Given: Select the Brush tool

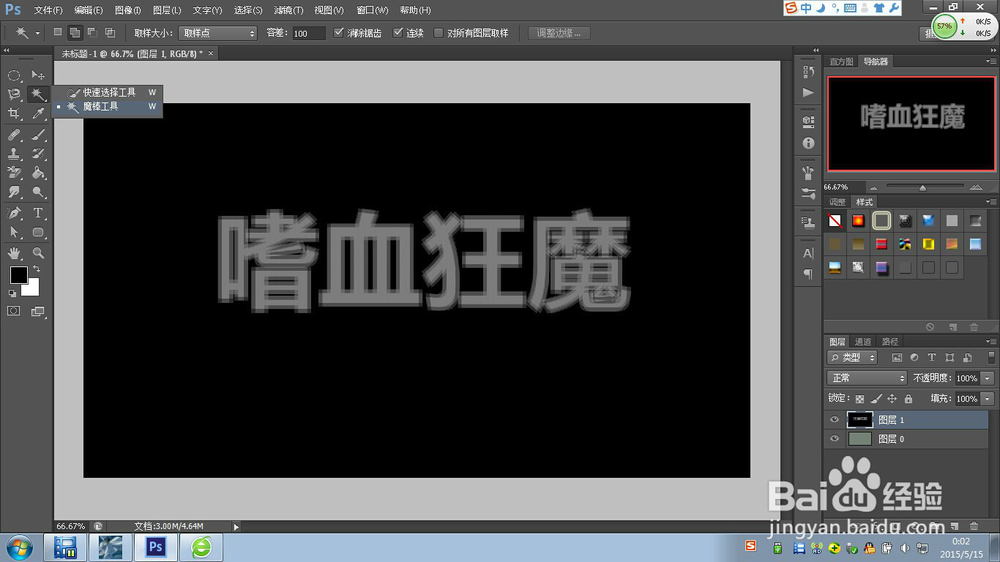Looking at the screenshot, I should tap(38, 135).
